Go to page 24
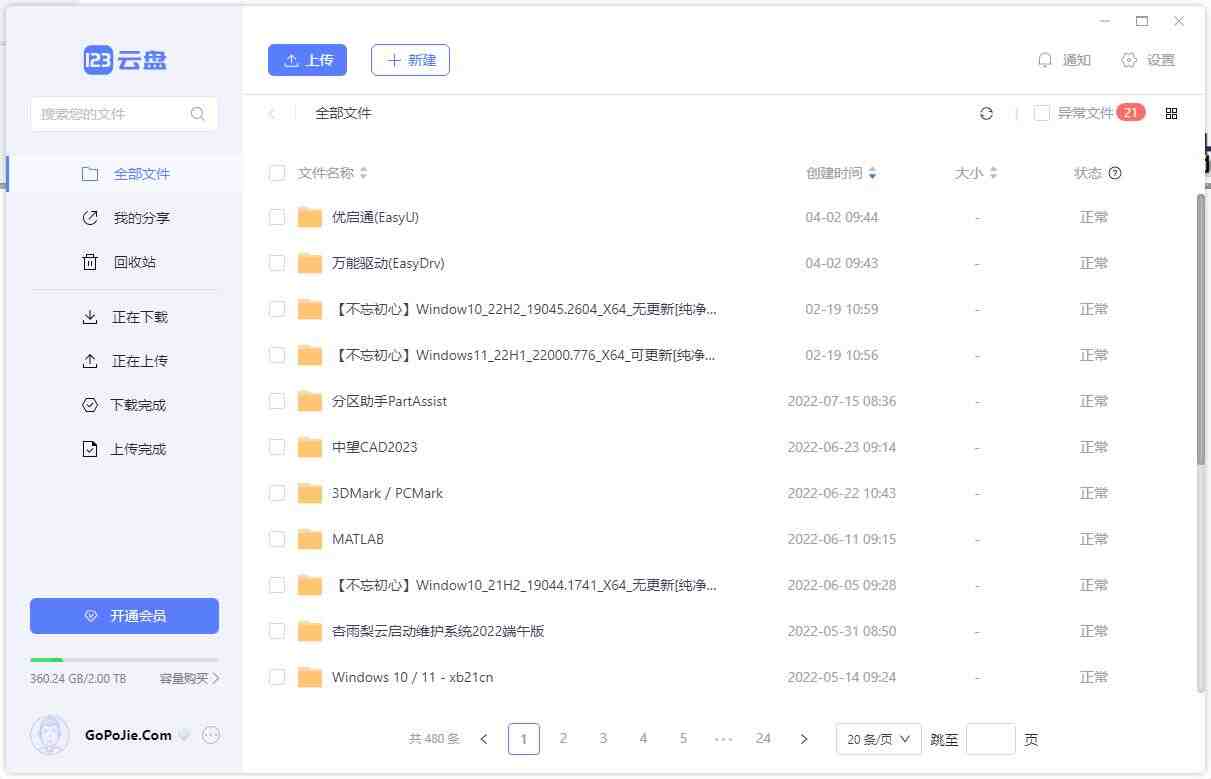1211x779 pixels. tap(763, 739)
